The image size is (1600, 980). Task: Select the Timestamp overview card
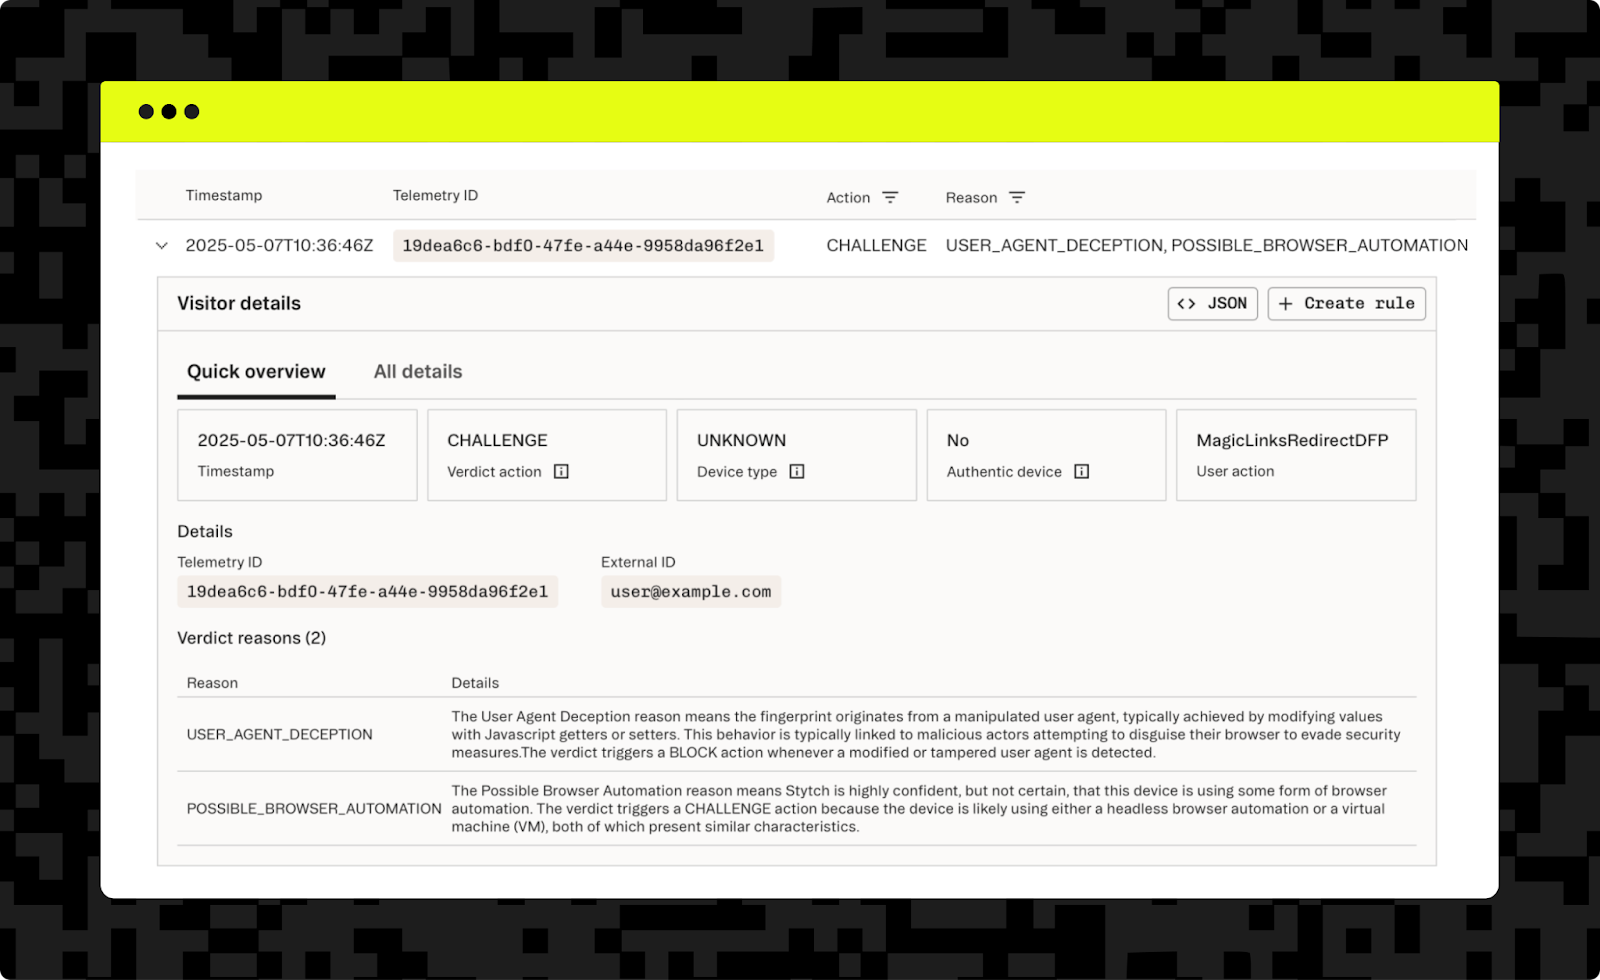(297, 455)
